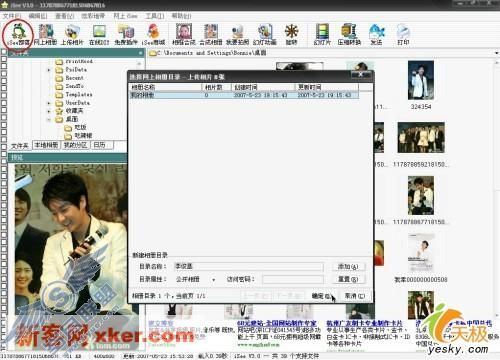Click the preview image in left panel
This screenshot has width=500, height=360.
71,238
